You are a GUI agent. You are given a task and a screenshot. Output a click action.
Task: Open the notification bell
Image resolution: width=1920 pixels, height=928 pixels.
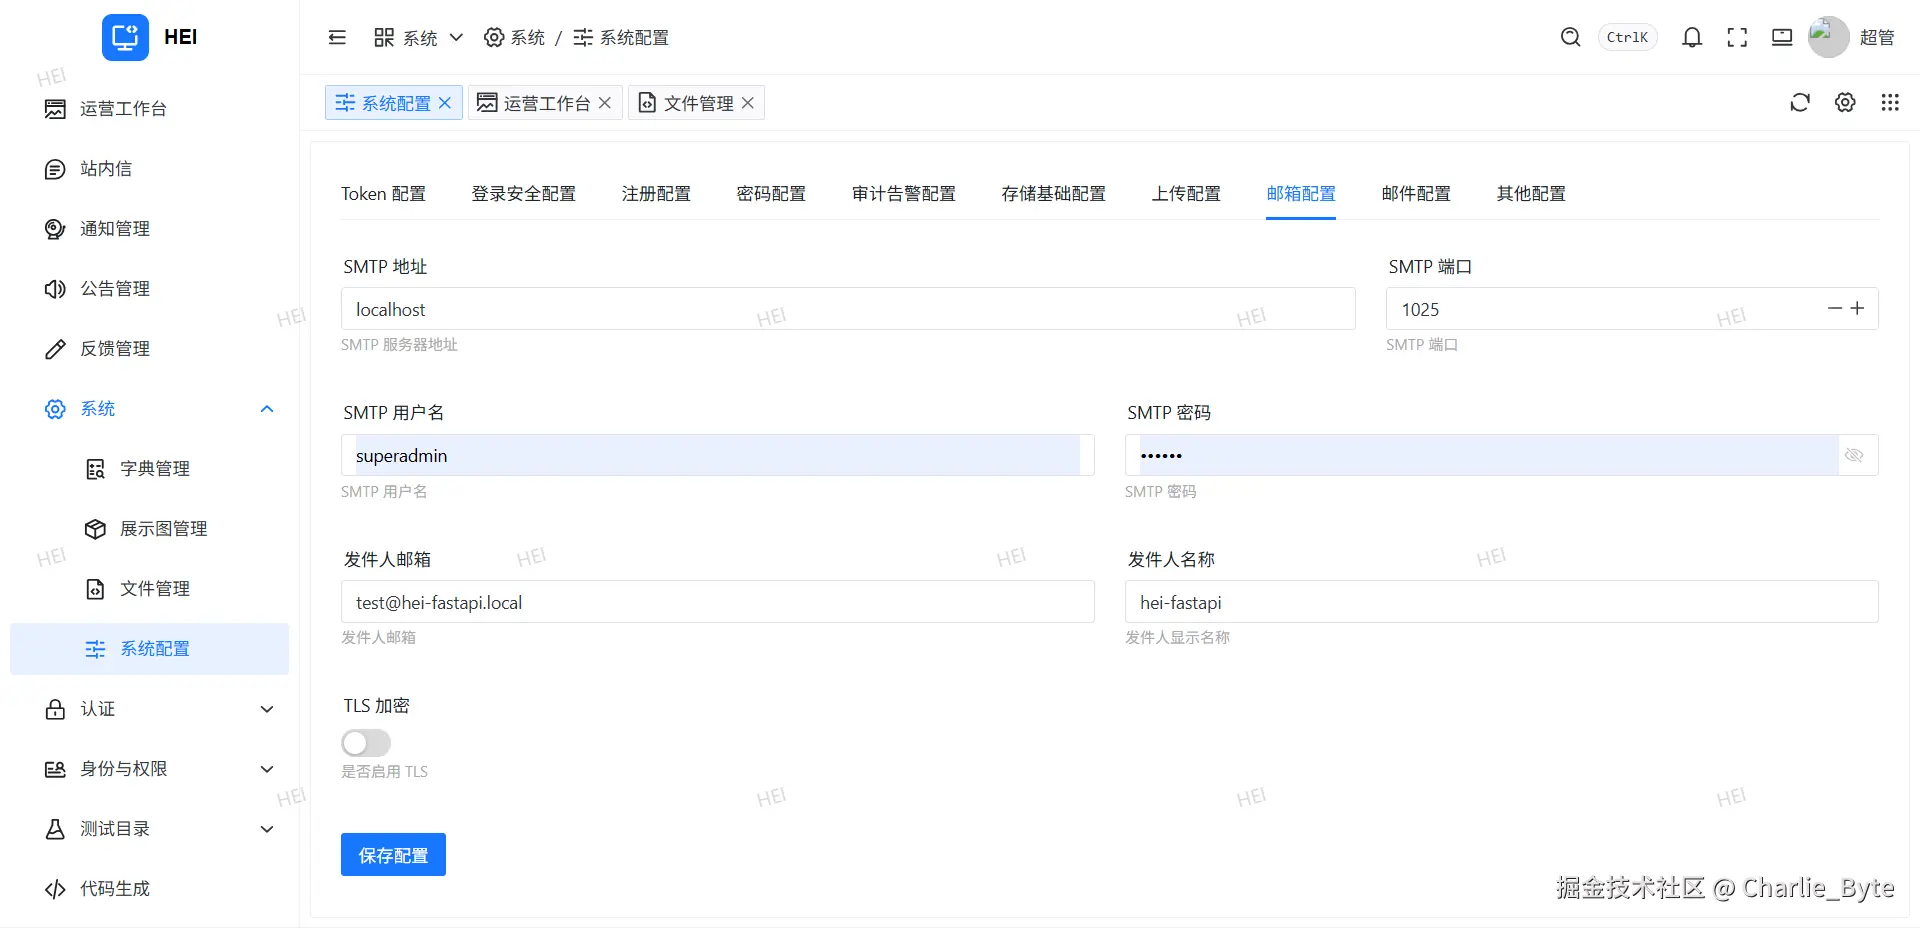coord(1691,38)
